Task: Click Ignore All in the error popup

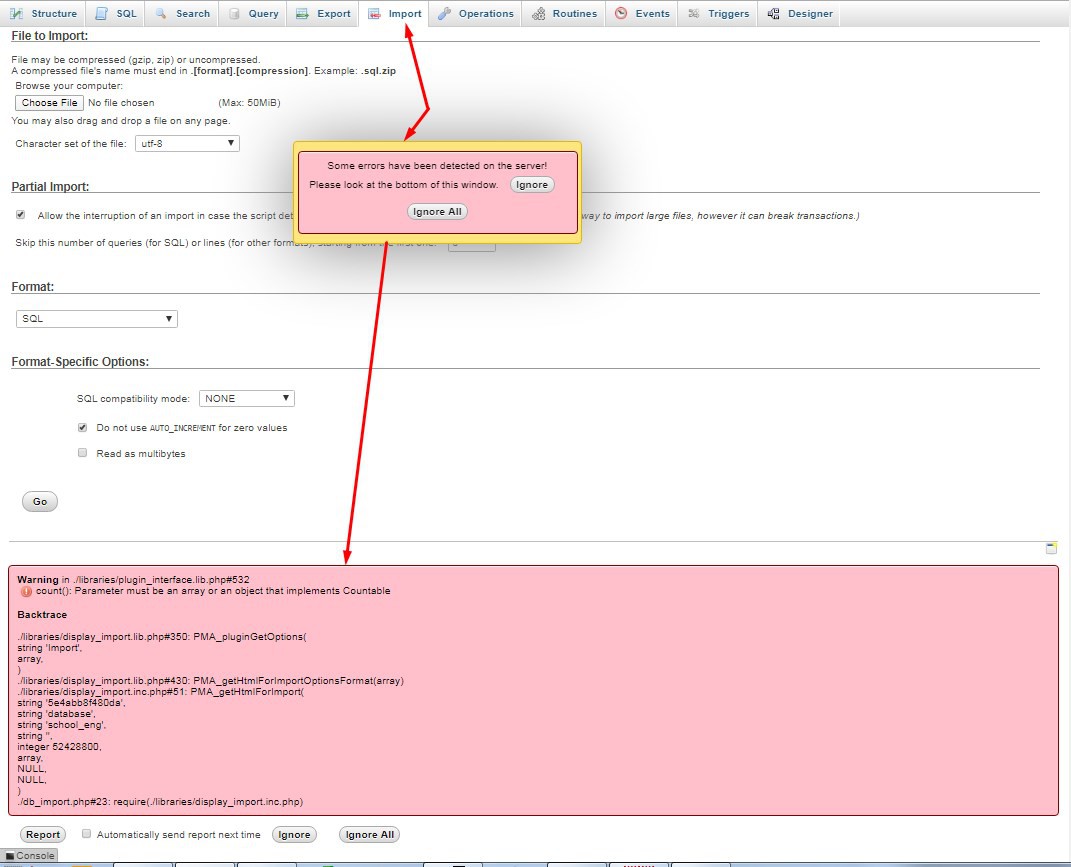Action: [437, 212]
